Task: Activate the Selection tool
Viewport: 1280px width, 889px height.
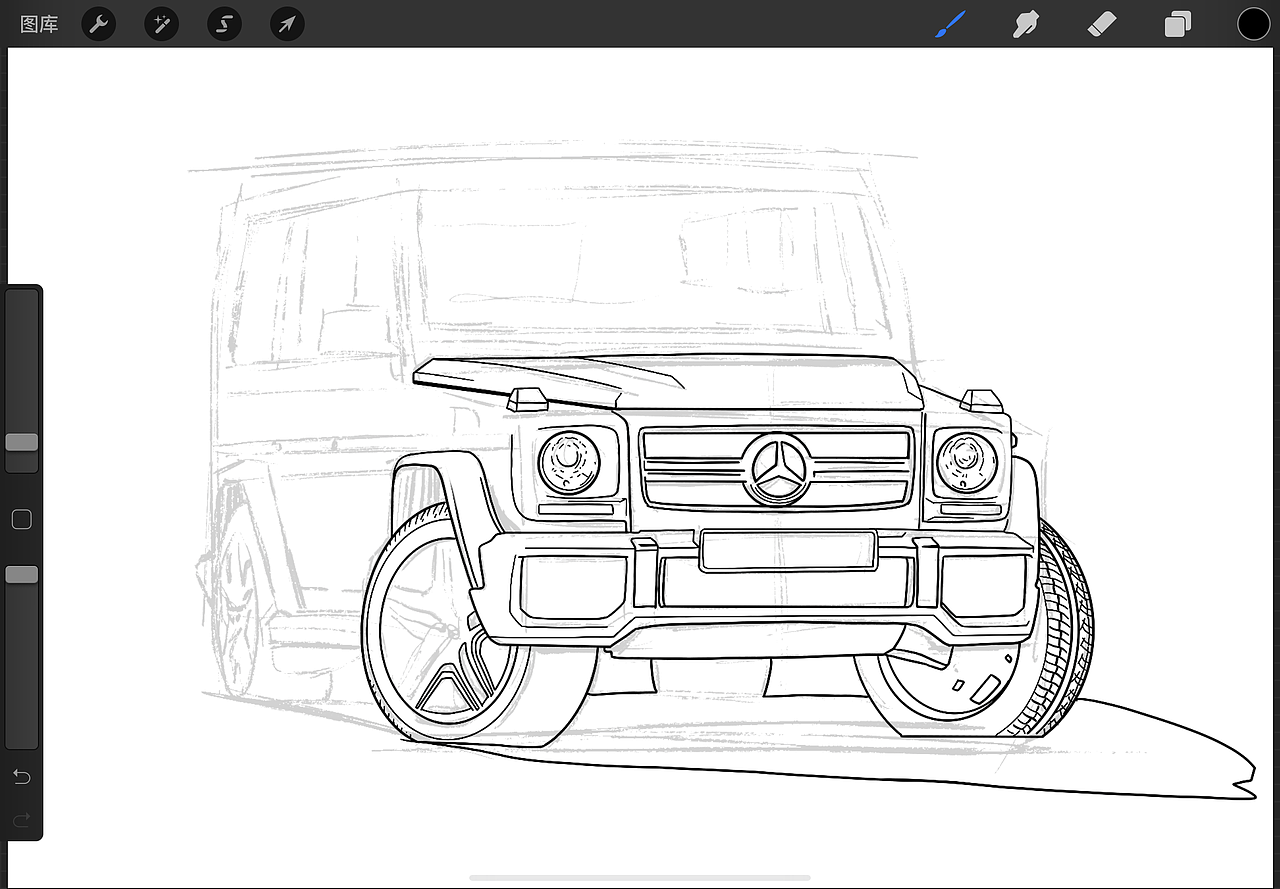Action: click(224, 24)
